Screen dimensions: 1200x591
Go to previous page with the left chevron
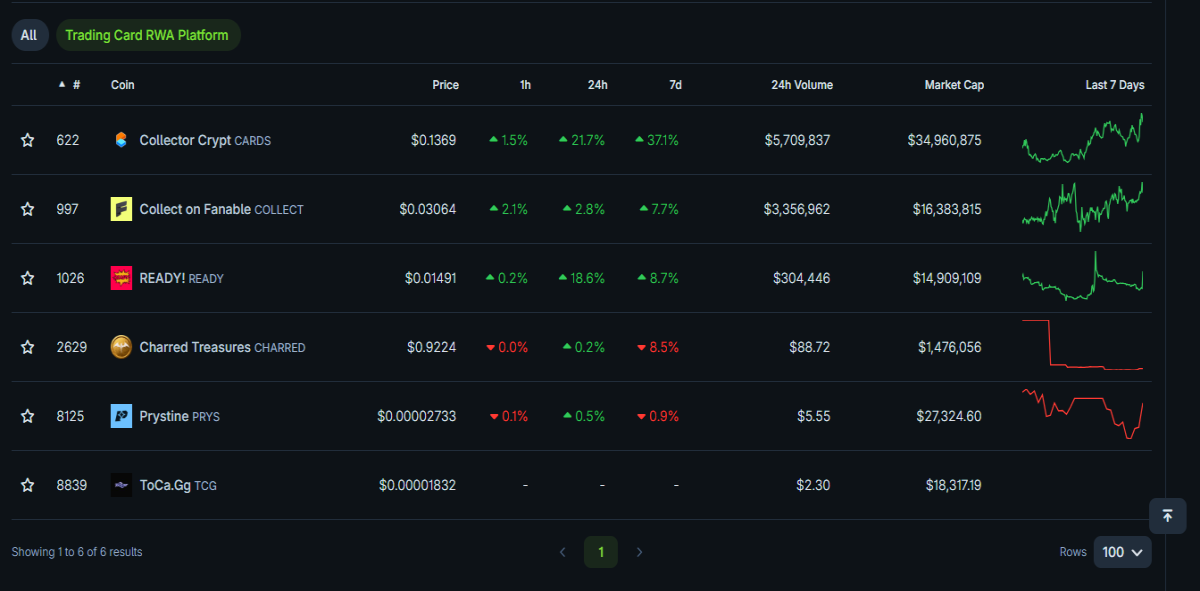(562, 552)
